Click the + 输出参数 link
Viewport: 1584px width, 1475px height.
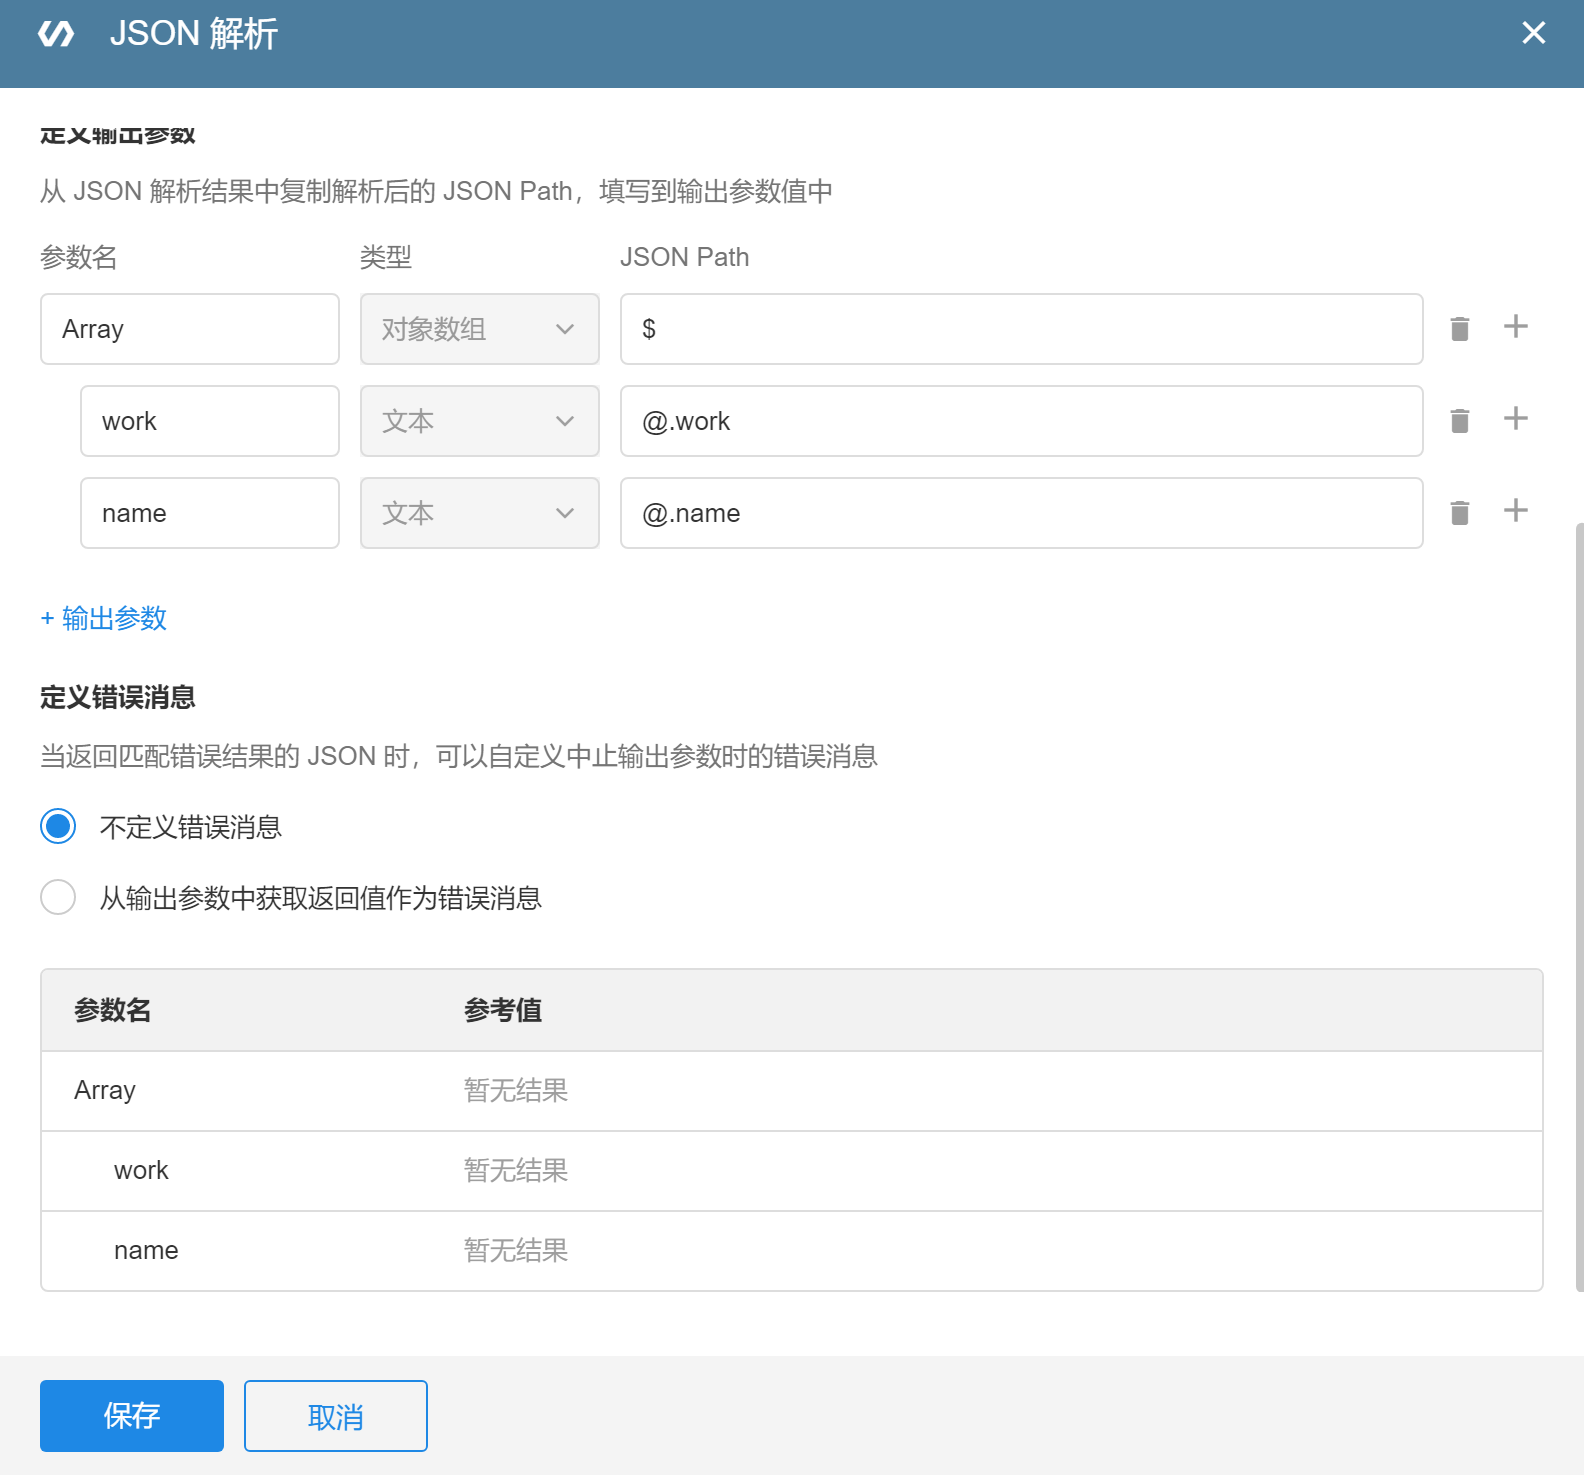point(104,619)
